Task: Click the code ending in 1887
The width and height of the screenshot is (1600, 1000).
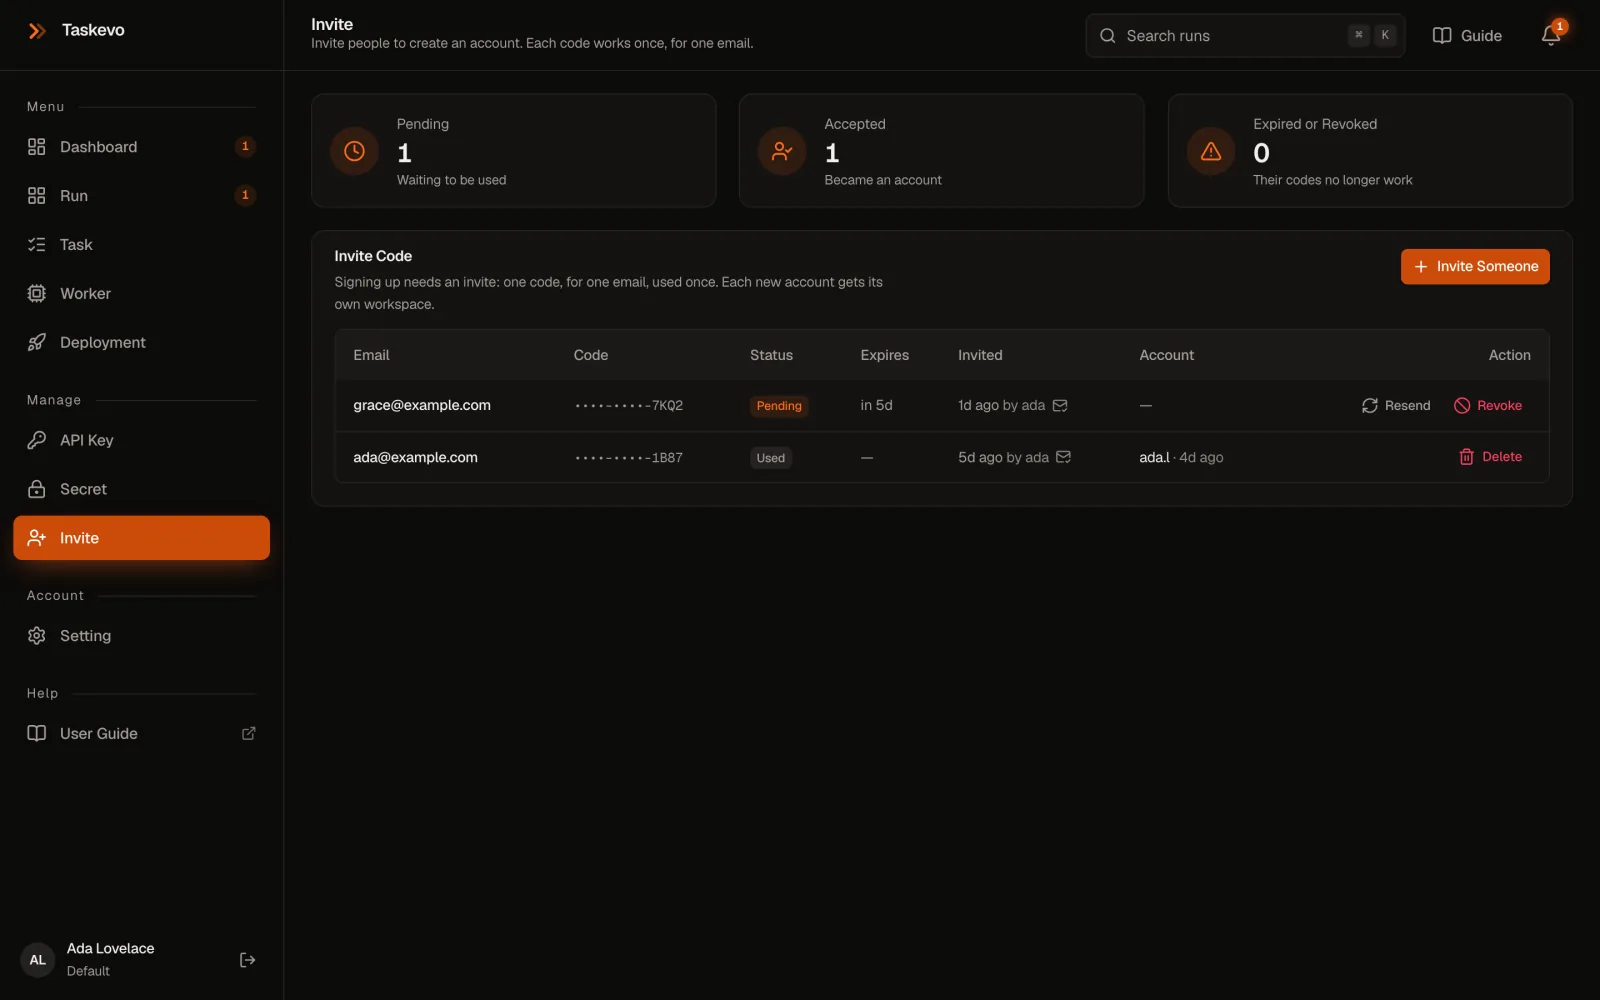Action: pos(629,458)
